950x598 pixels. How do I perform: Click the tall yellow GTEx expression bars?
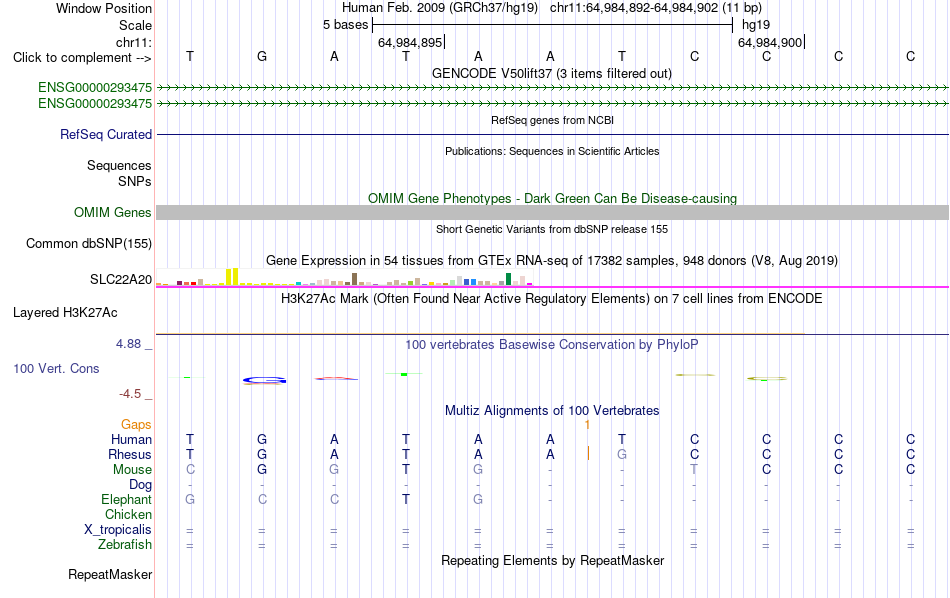click(232, 276)
